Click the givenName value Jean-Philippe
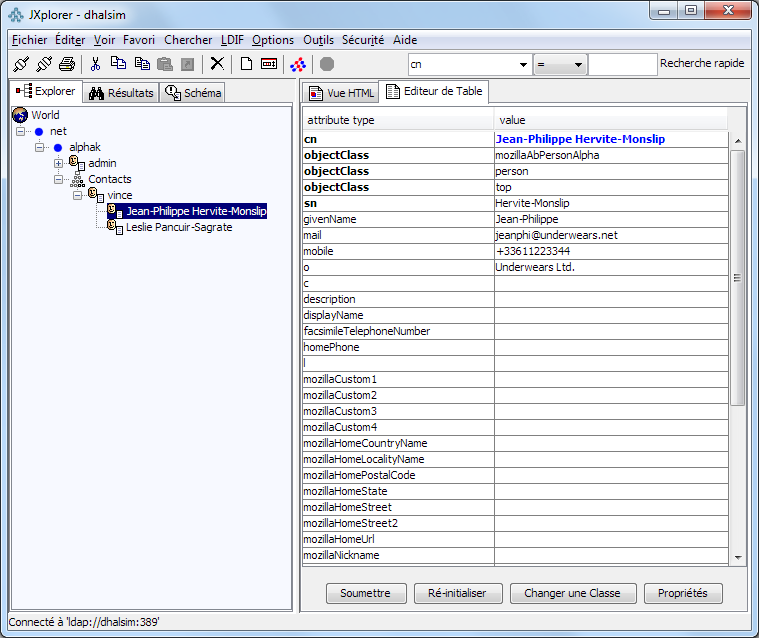759x638 pixels. tap(611, 219)
